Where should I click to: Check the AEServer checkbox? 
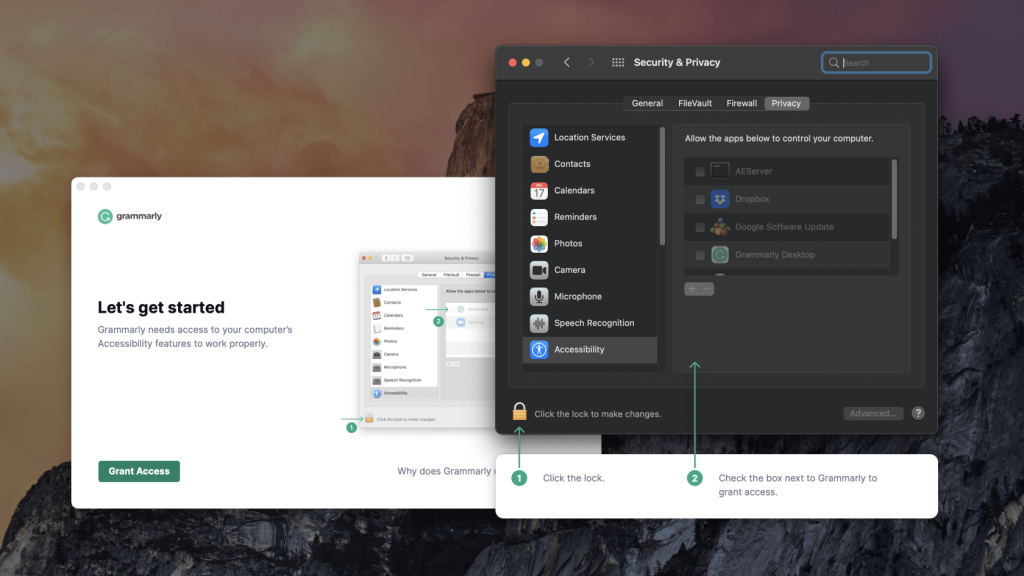(x=700, y=172)
